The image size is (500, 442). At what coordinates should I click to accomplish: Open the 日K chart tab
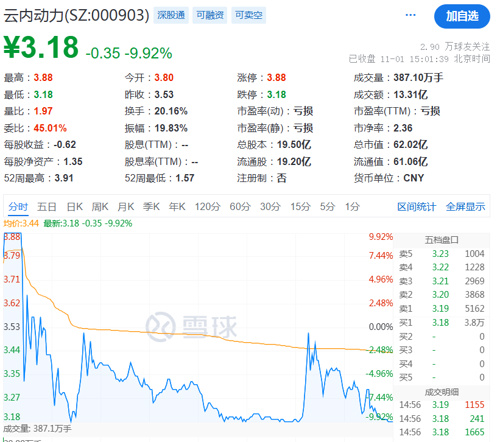tap(75, 207)
